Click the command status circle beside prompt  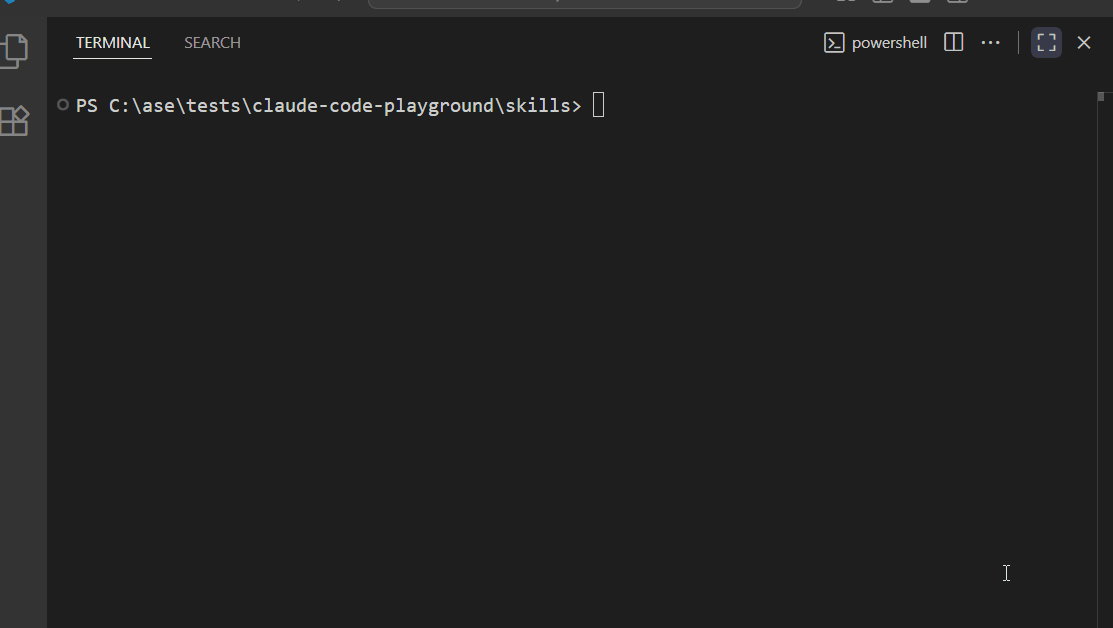pyautogui.click(x=62, y=105)
